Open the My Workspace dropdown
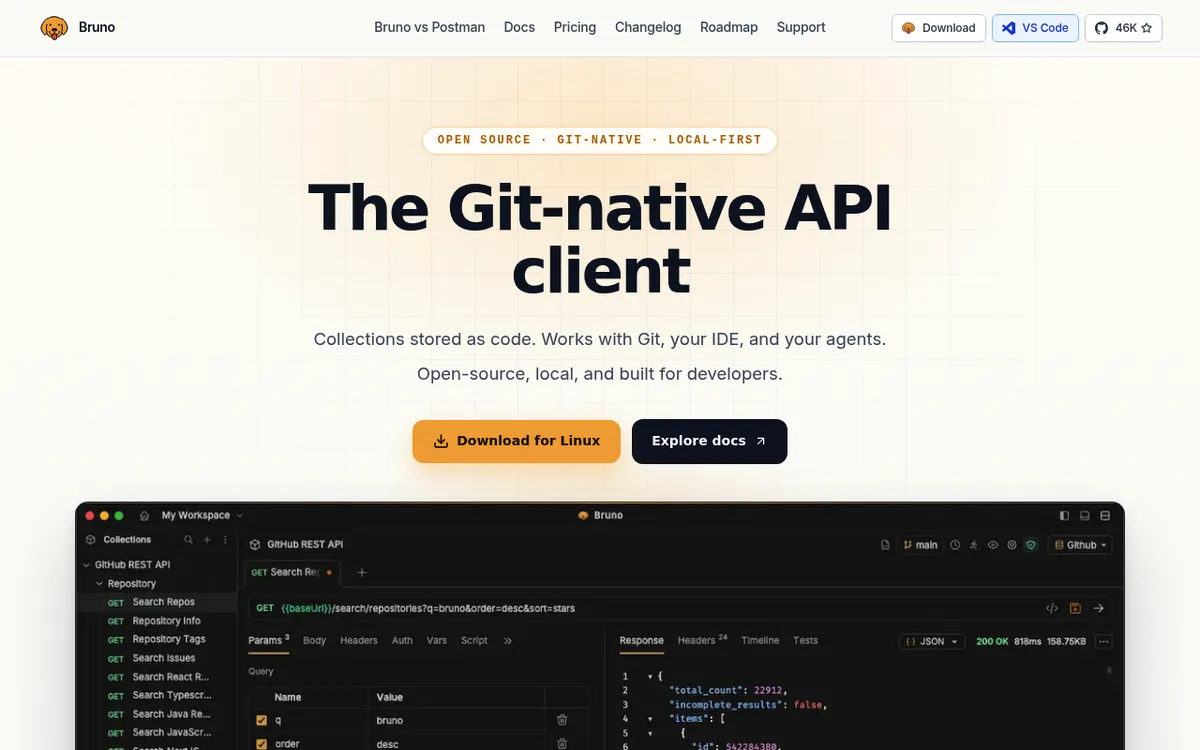Image resolution: width=1200 pixels, height=750 pixels. [202, 516]
